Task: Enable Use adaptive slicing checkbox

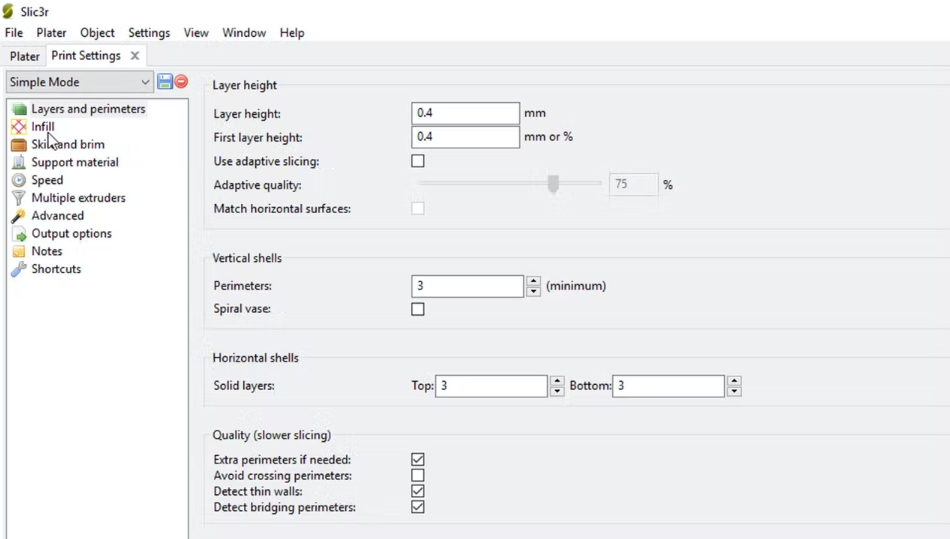Action: [x=418, y=161]
